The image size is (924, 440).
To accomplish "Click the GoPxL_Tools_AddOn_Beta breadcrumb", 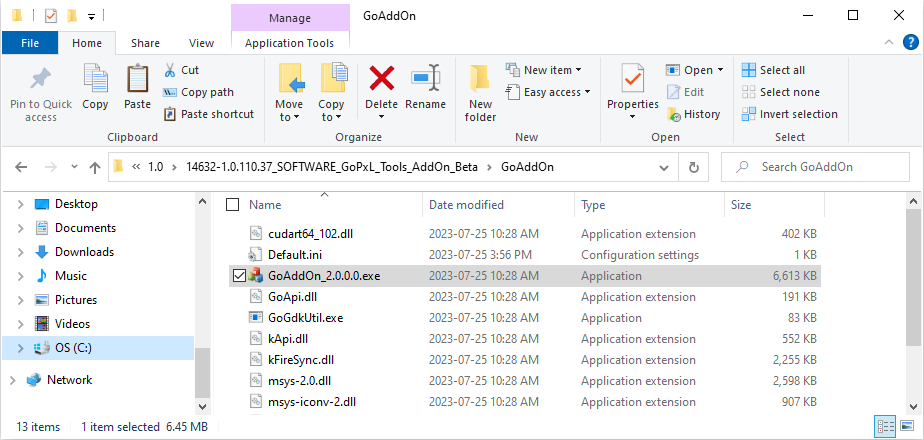I will (332, 167).
